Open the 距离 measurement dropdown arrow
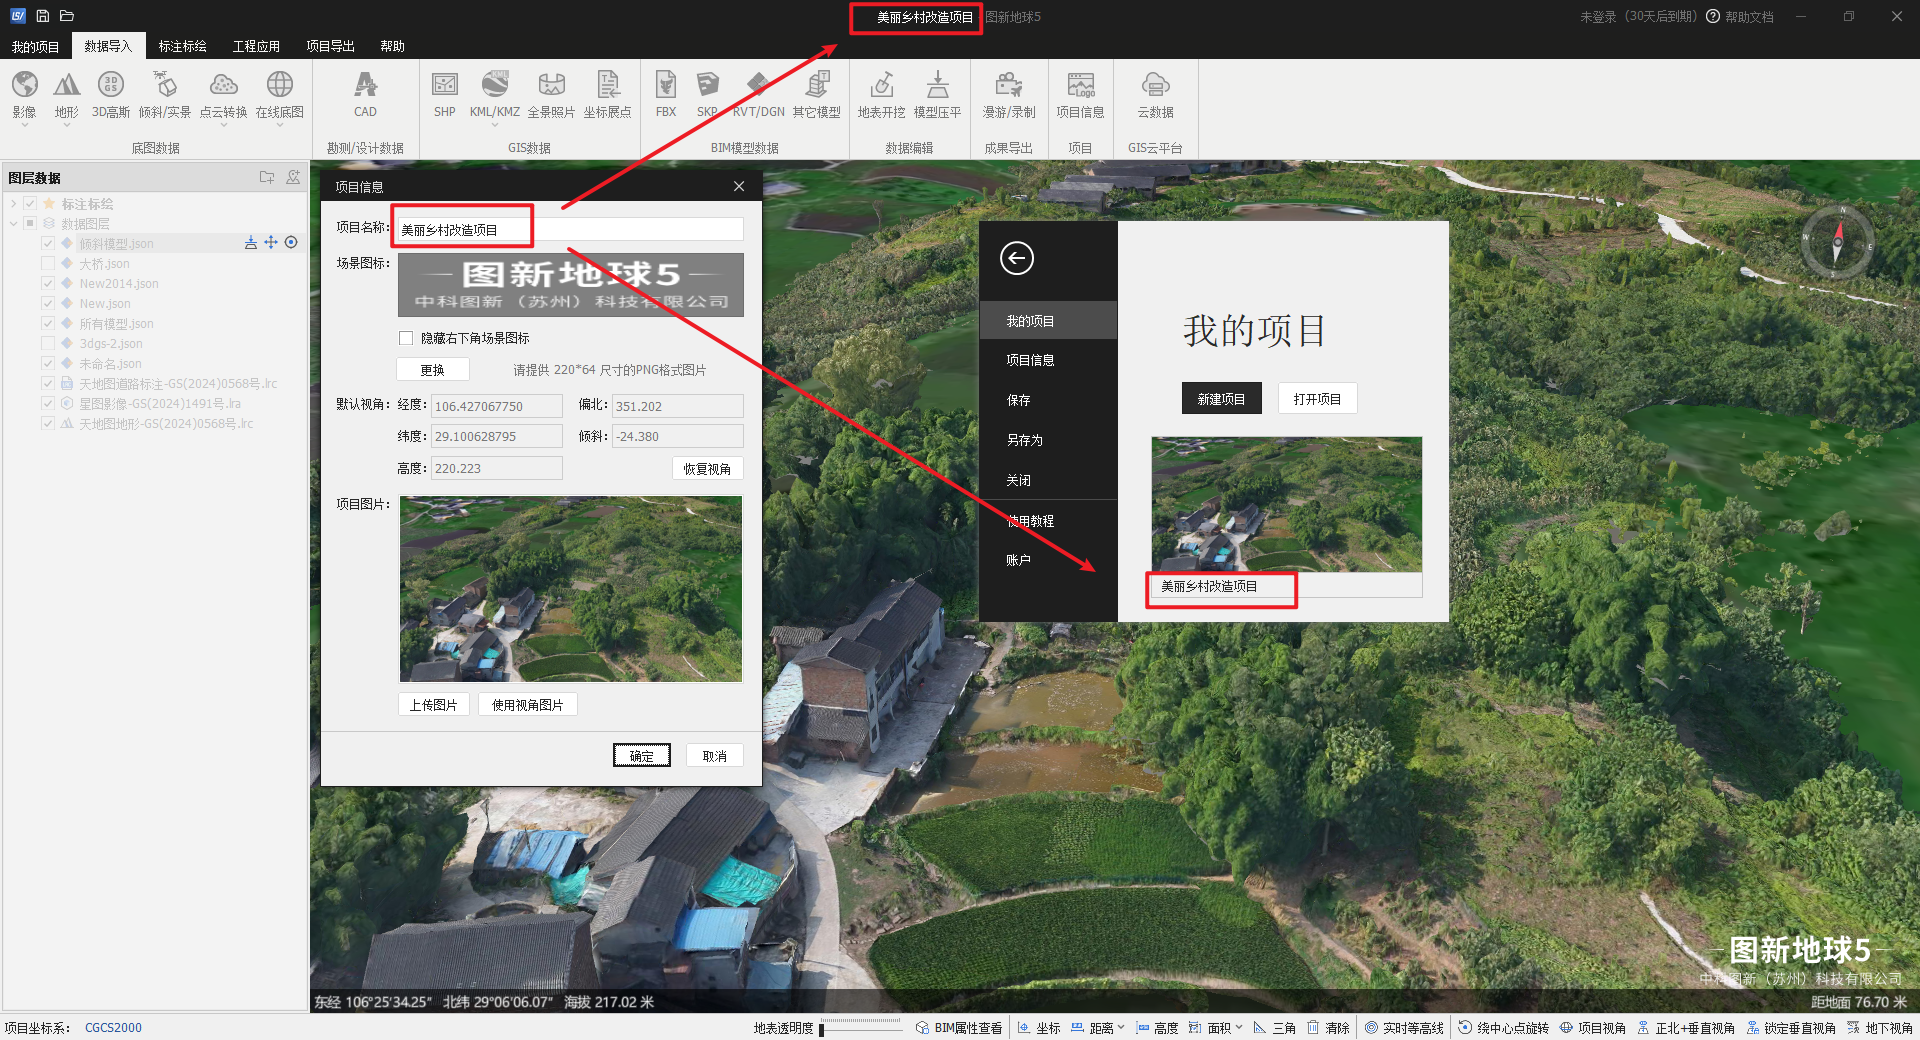 click(x=1121, y=1027)
